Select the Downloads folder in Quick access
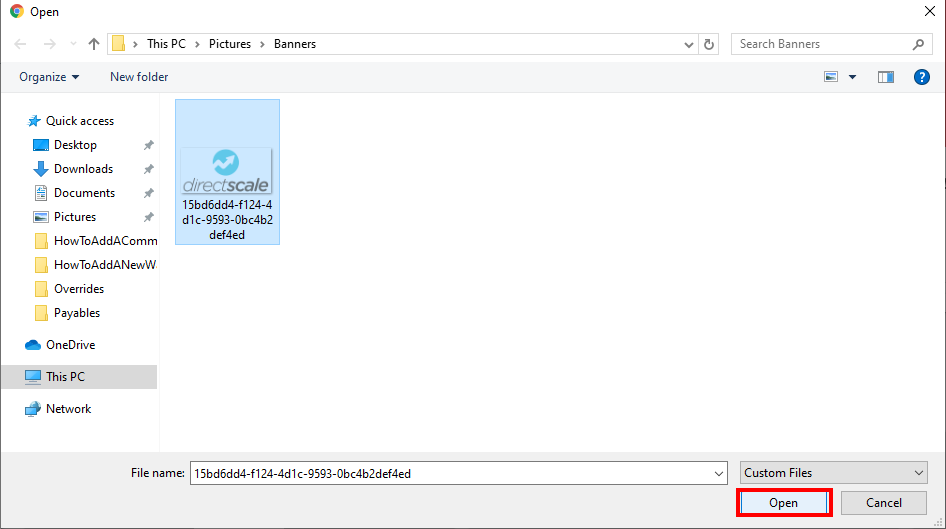Screen dimensions: 946x529 point(83,169)
